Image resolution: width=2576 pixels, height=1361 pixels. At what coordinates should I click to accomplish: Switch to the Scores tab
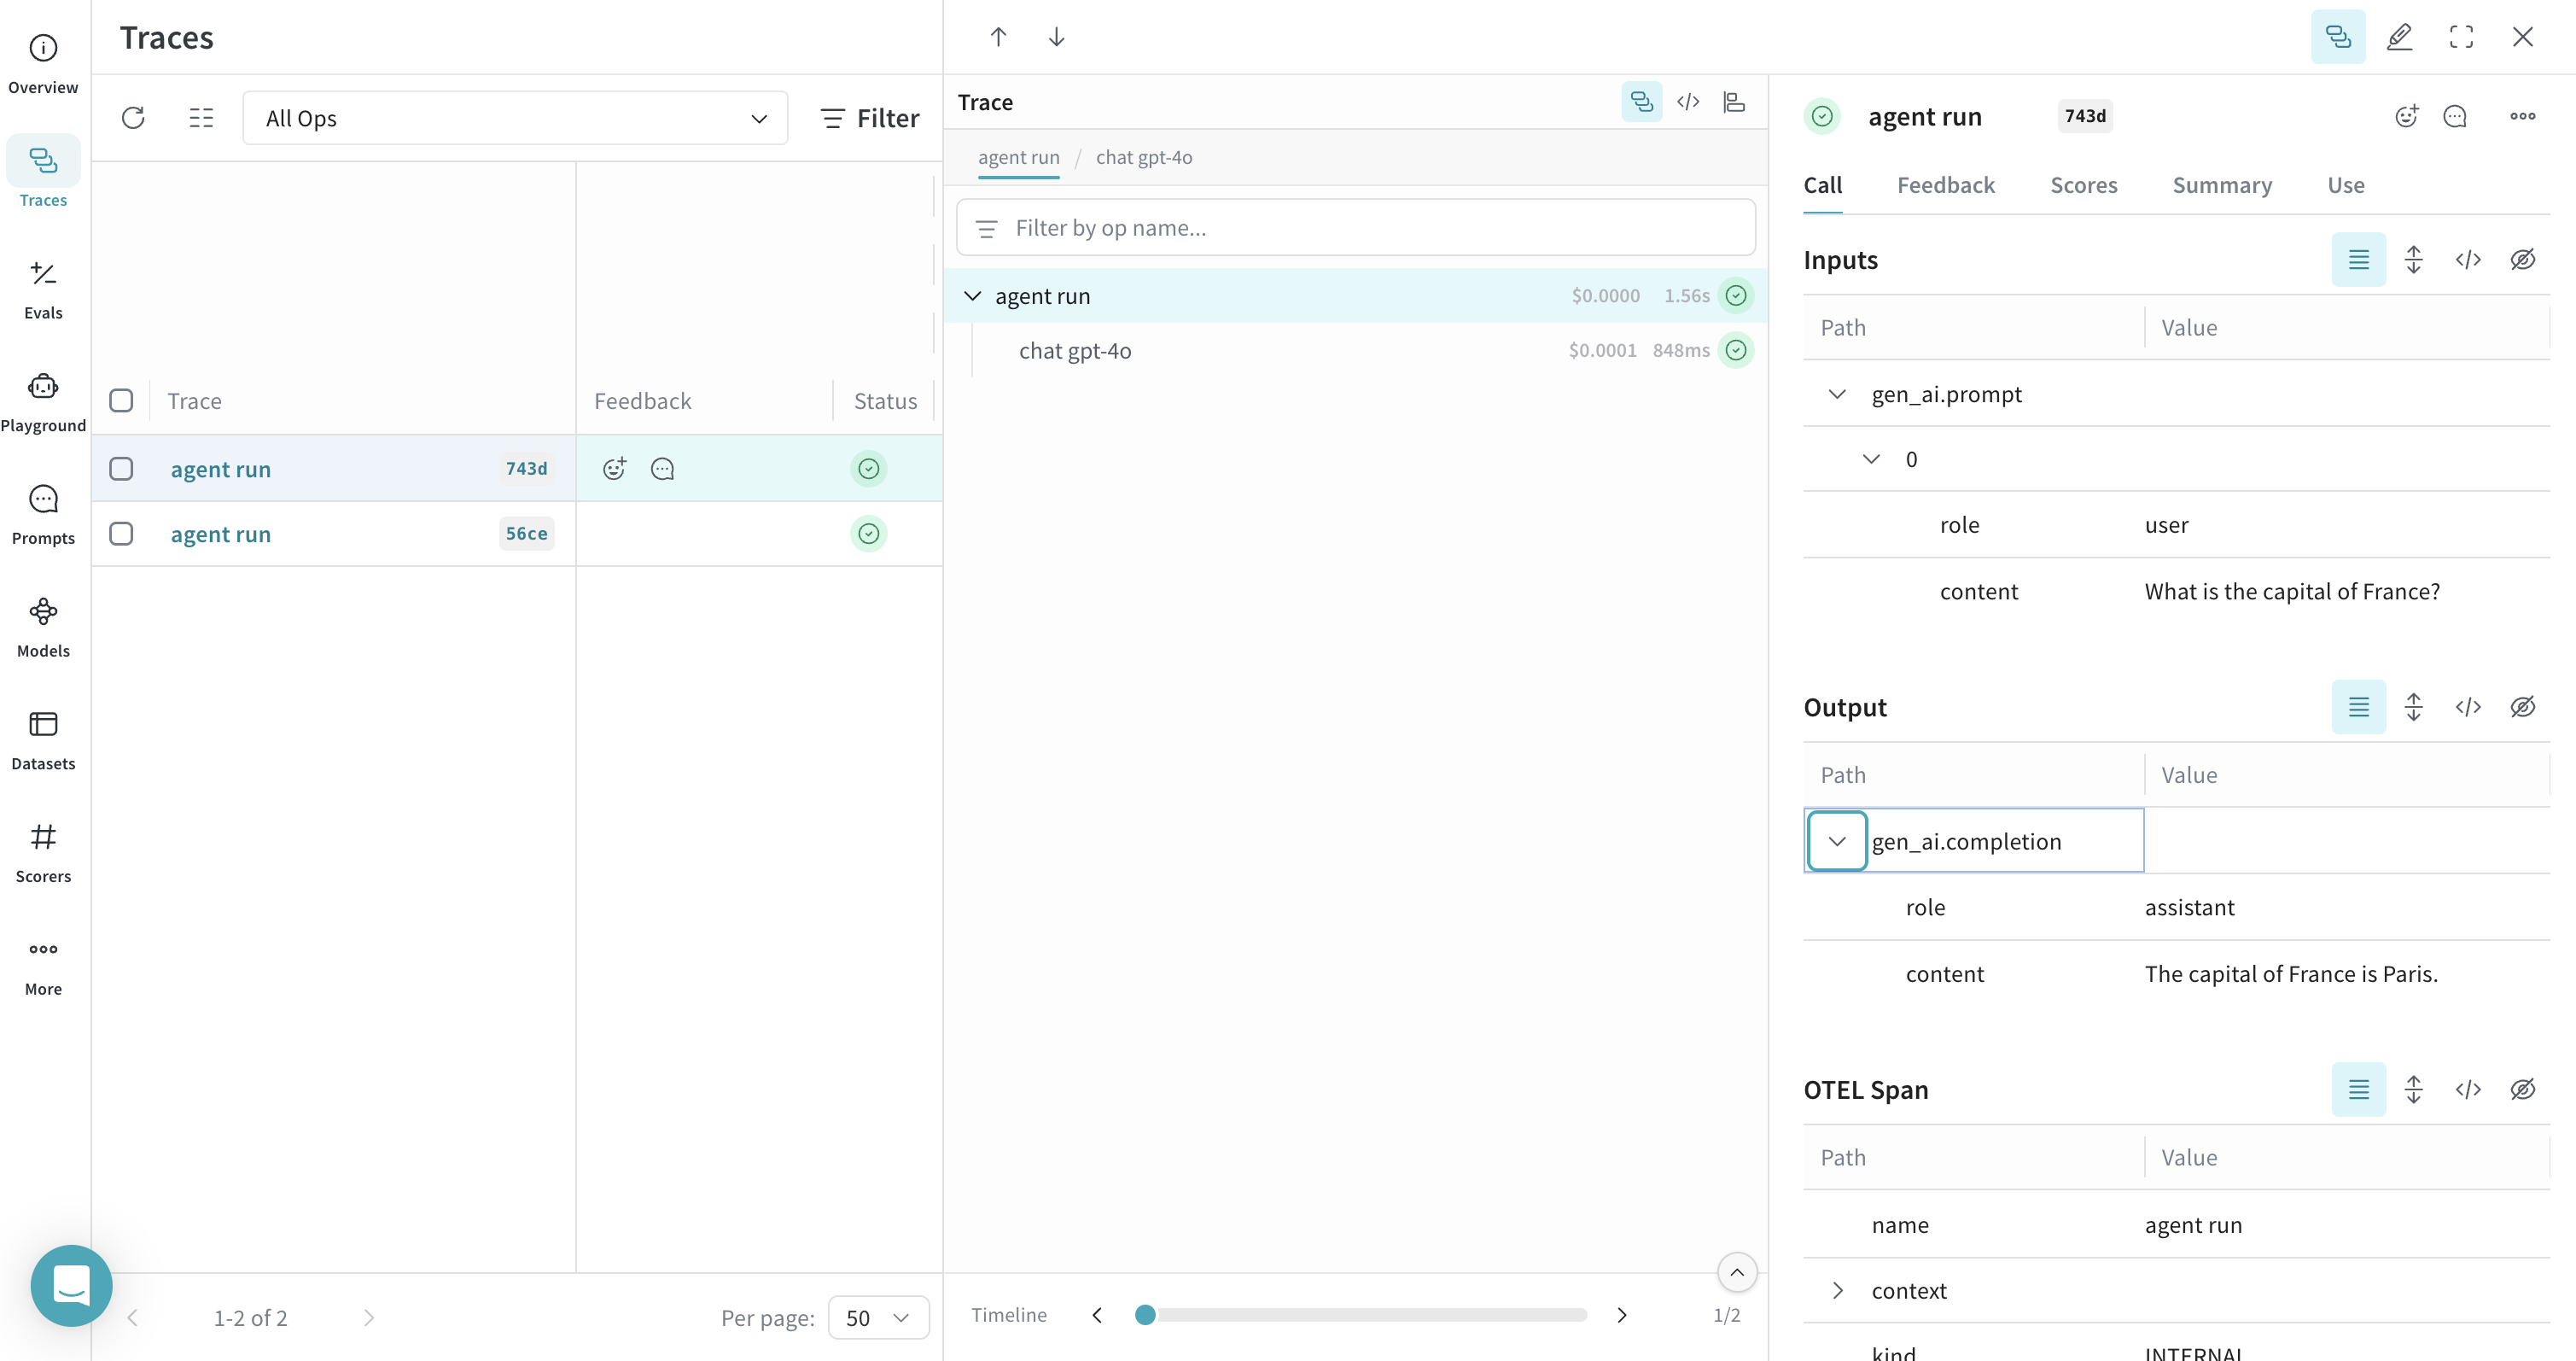[2083, 185]
